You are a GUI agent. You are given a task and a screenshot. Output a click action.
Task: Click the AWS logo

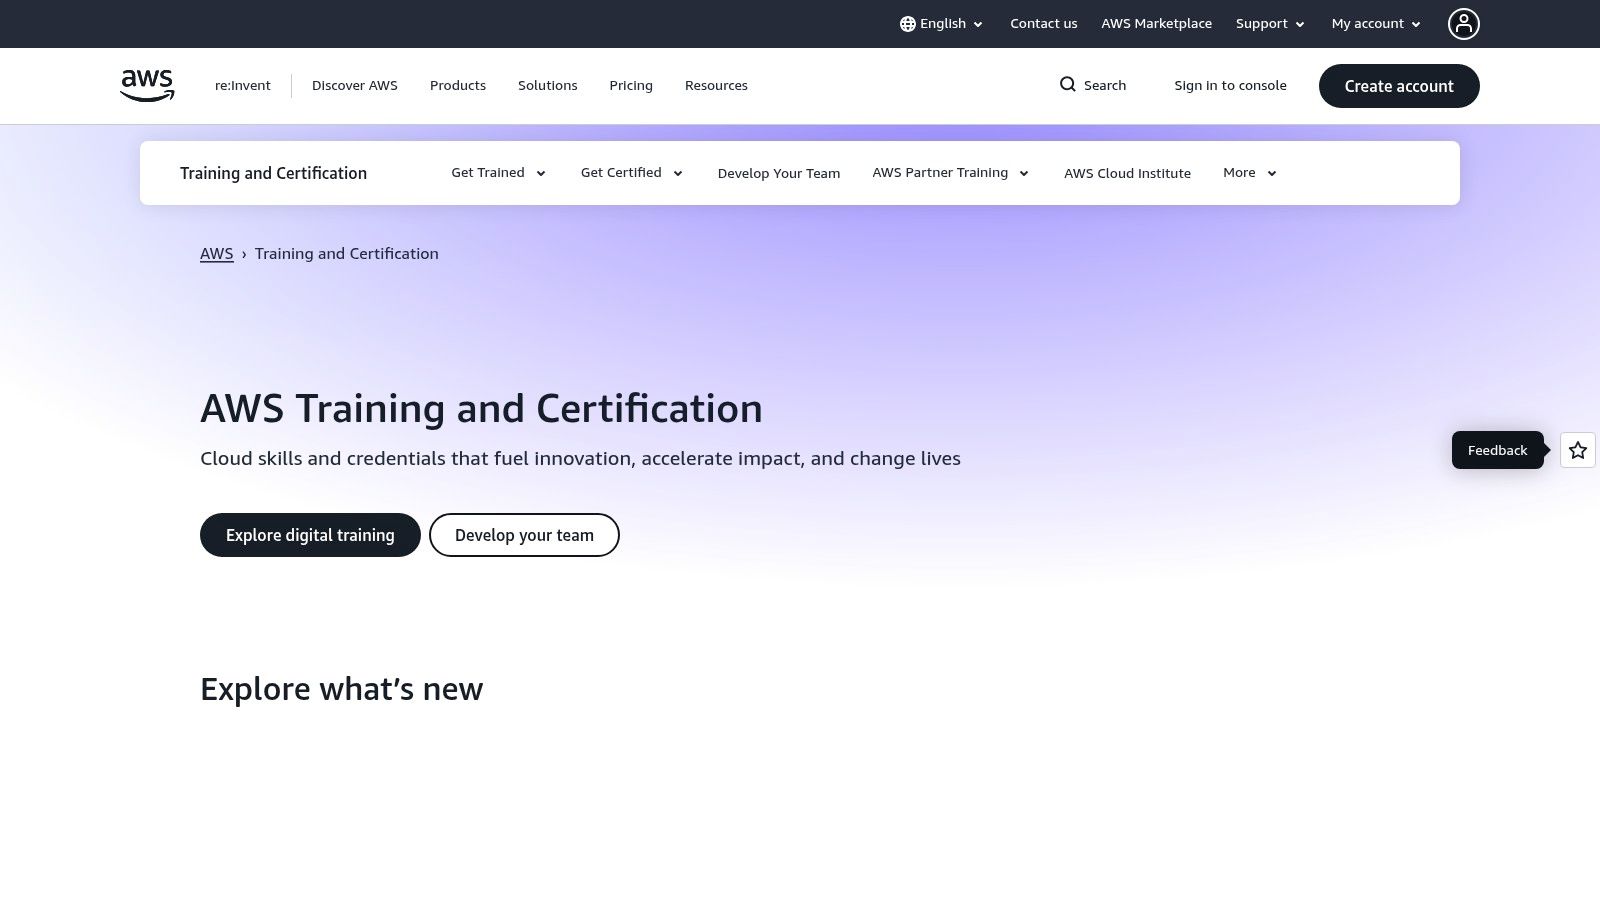(x=146, y=85)
